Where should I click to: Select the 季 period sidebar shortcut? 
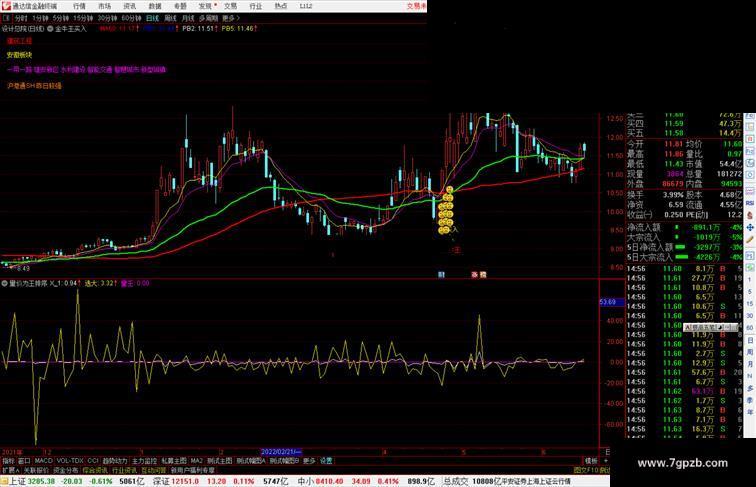click(x=750, y=400)
